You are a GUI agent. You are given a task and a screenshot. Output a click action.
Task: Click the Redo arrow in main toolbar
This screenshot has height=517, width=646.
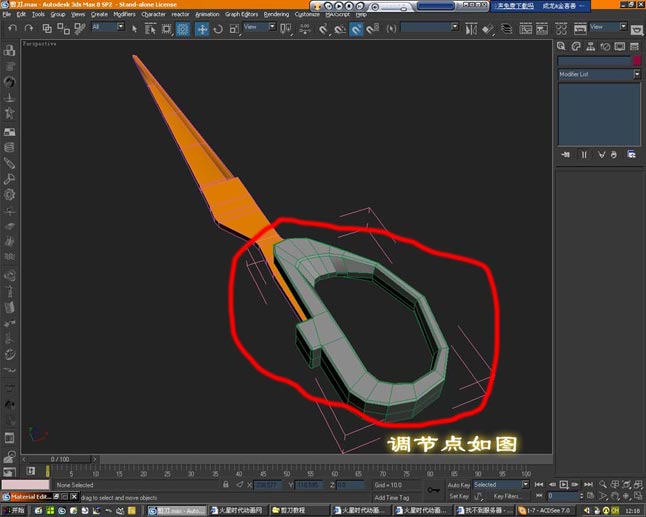(x=29, y=28)
